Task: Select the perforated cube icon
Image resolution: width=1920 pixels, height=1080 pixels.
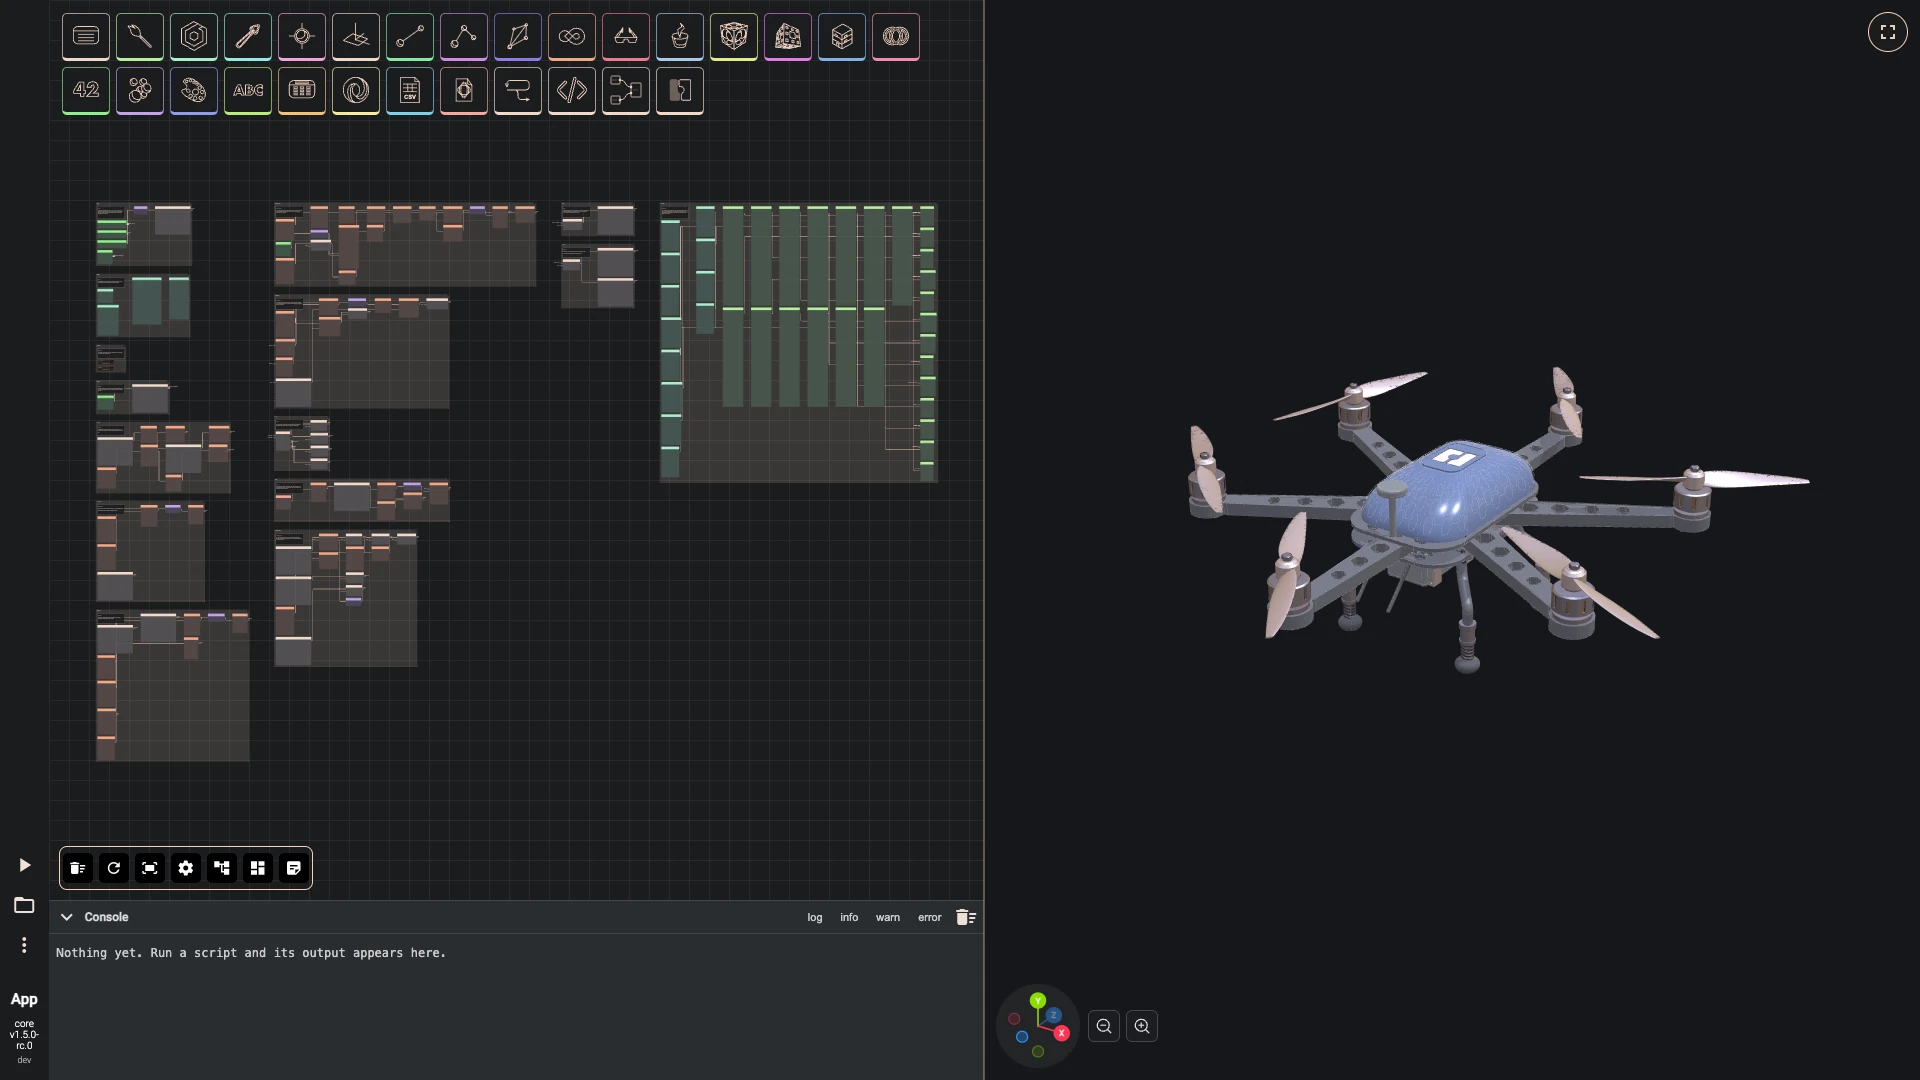Action: [788, 37]
